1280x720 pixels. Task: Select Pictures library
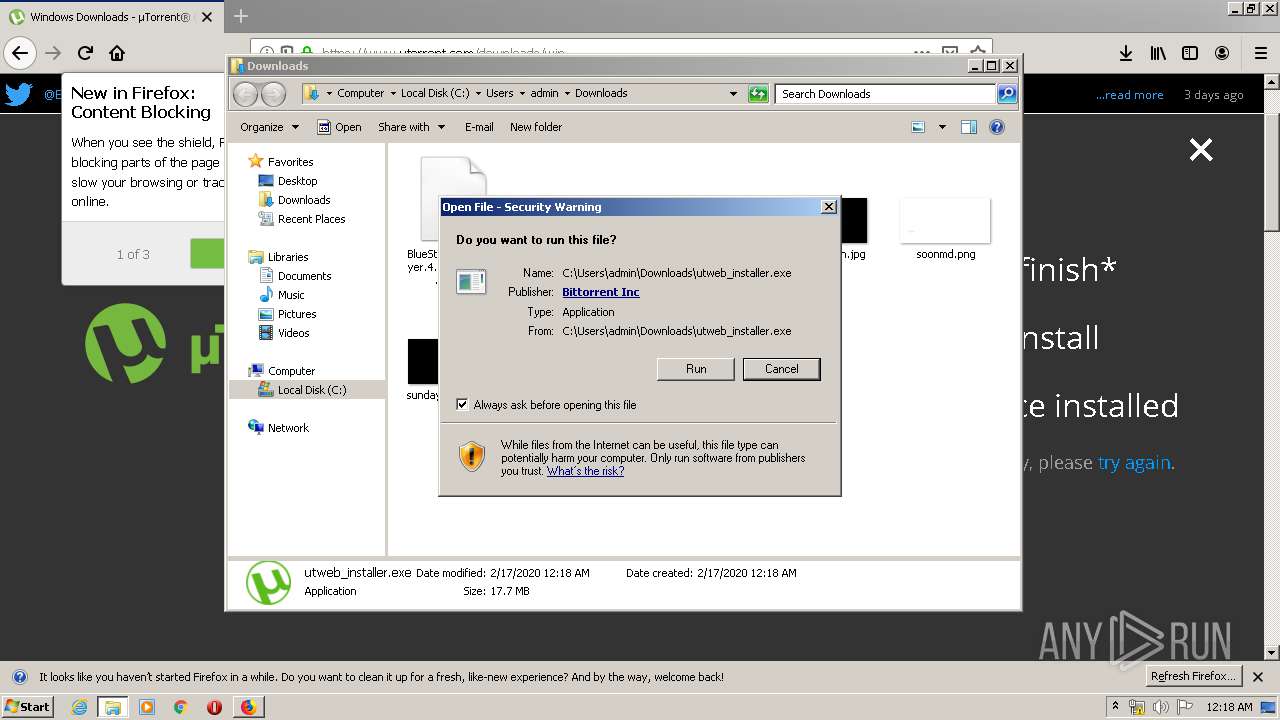pos(297,314)
